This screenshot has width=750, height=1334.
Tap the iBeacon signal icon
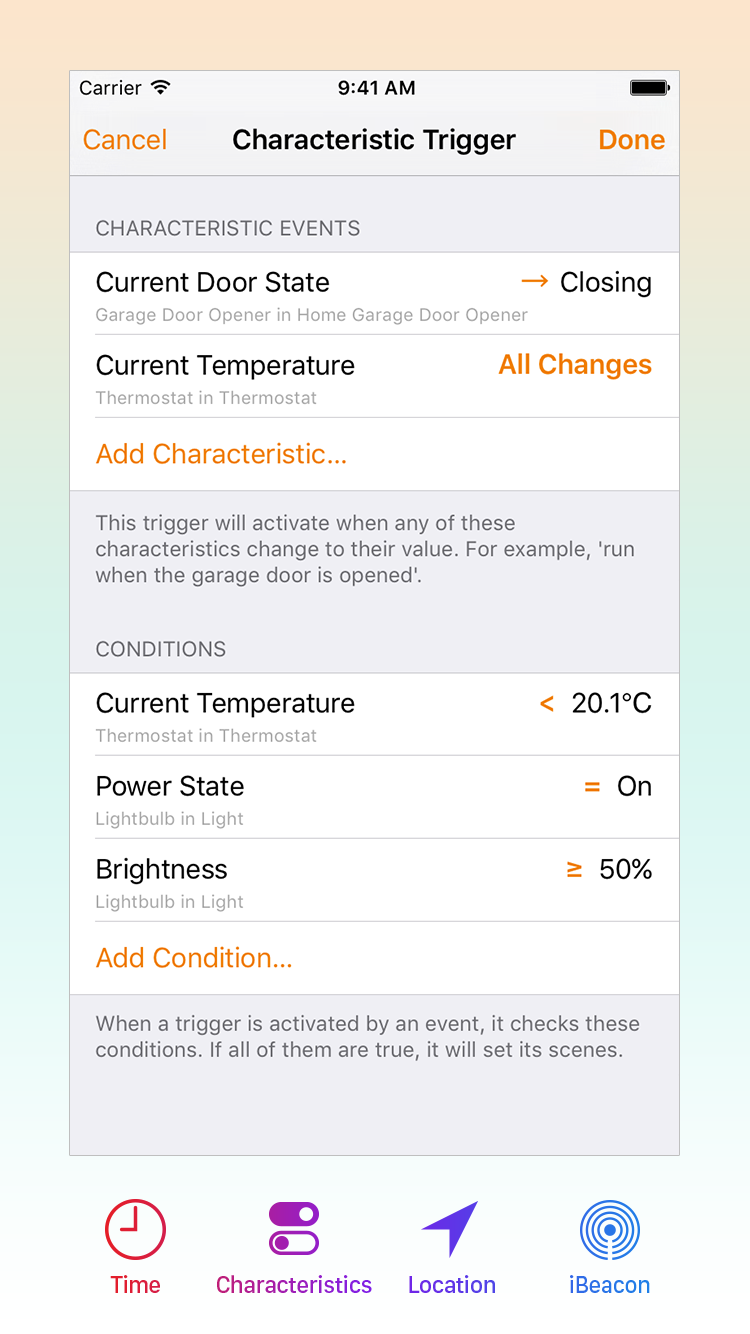(609, 1229)
